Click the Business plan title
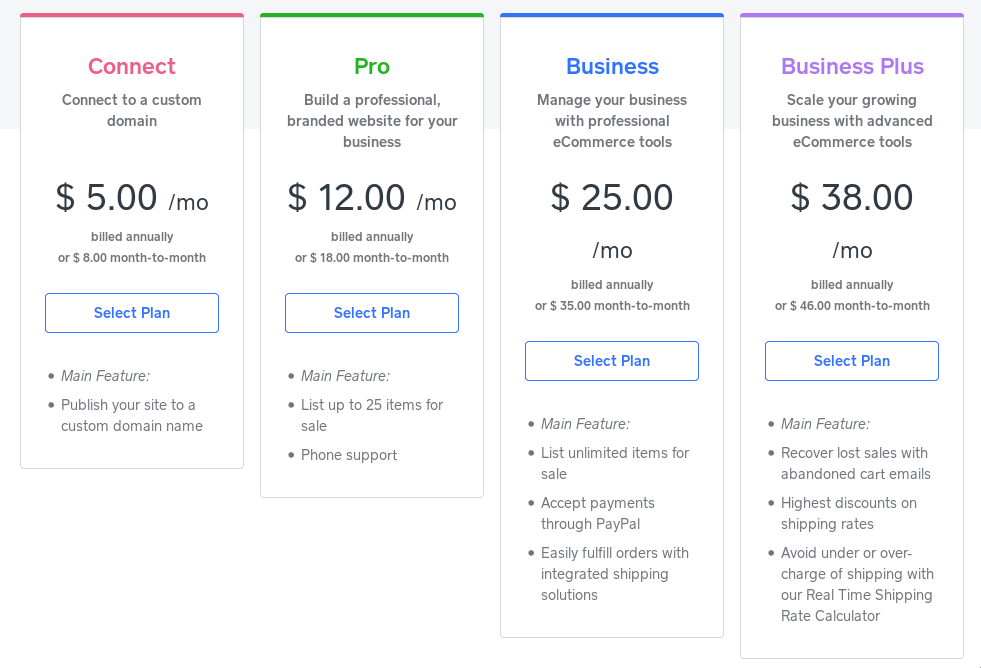Screen dimensions: 981x668 [x=612, y=66]
